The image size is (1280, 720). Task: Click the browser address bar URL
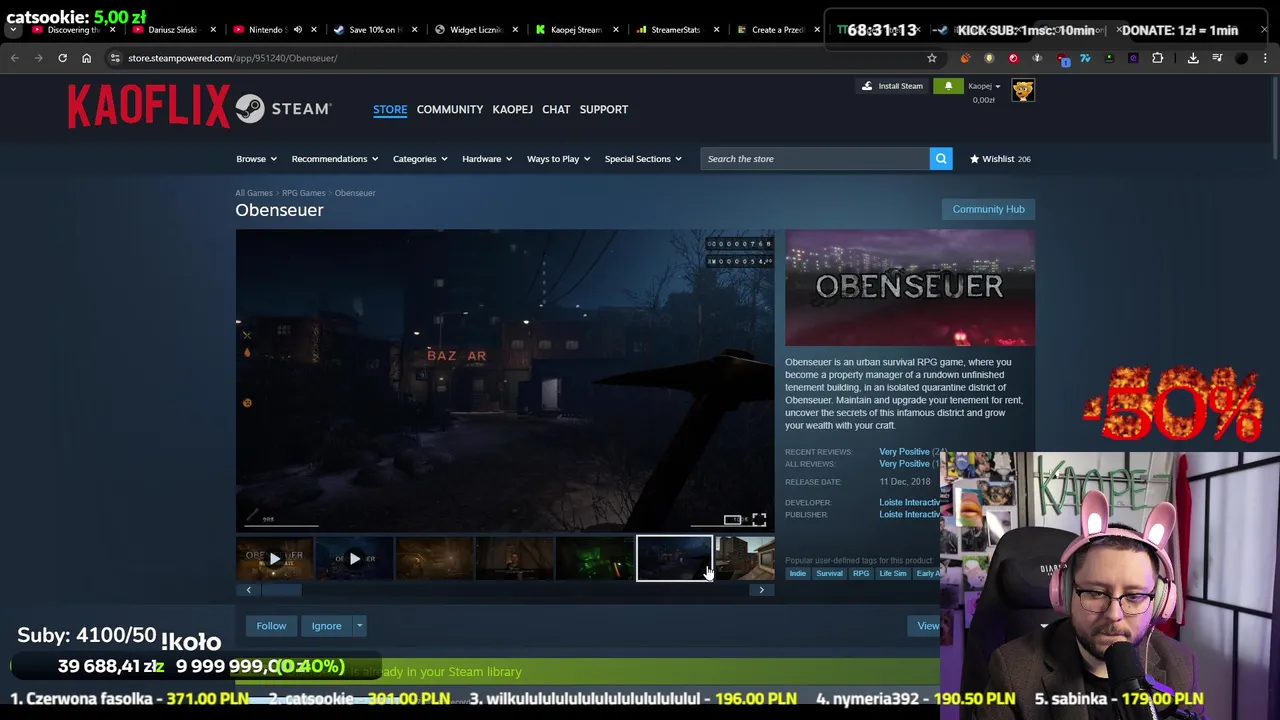point(232,58)
